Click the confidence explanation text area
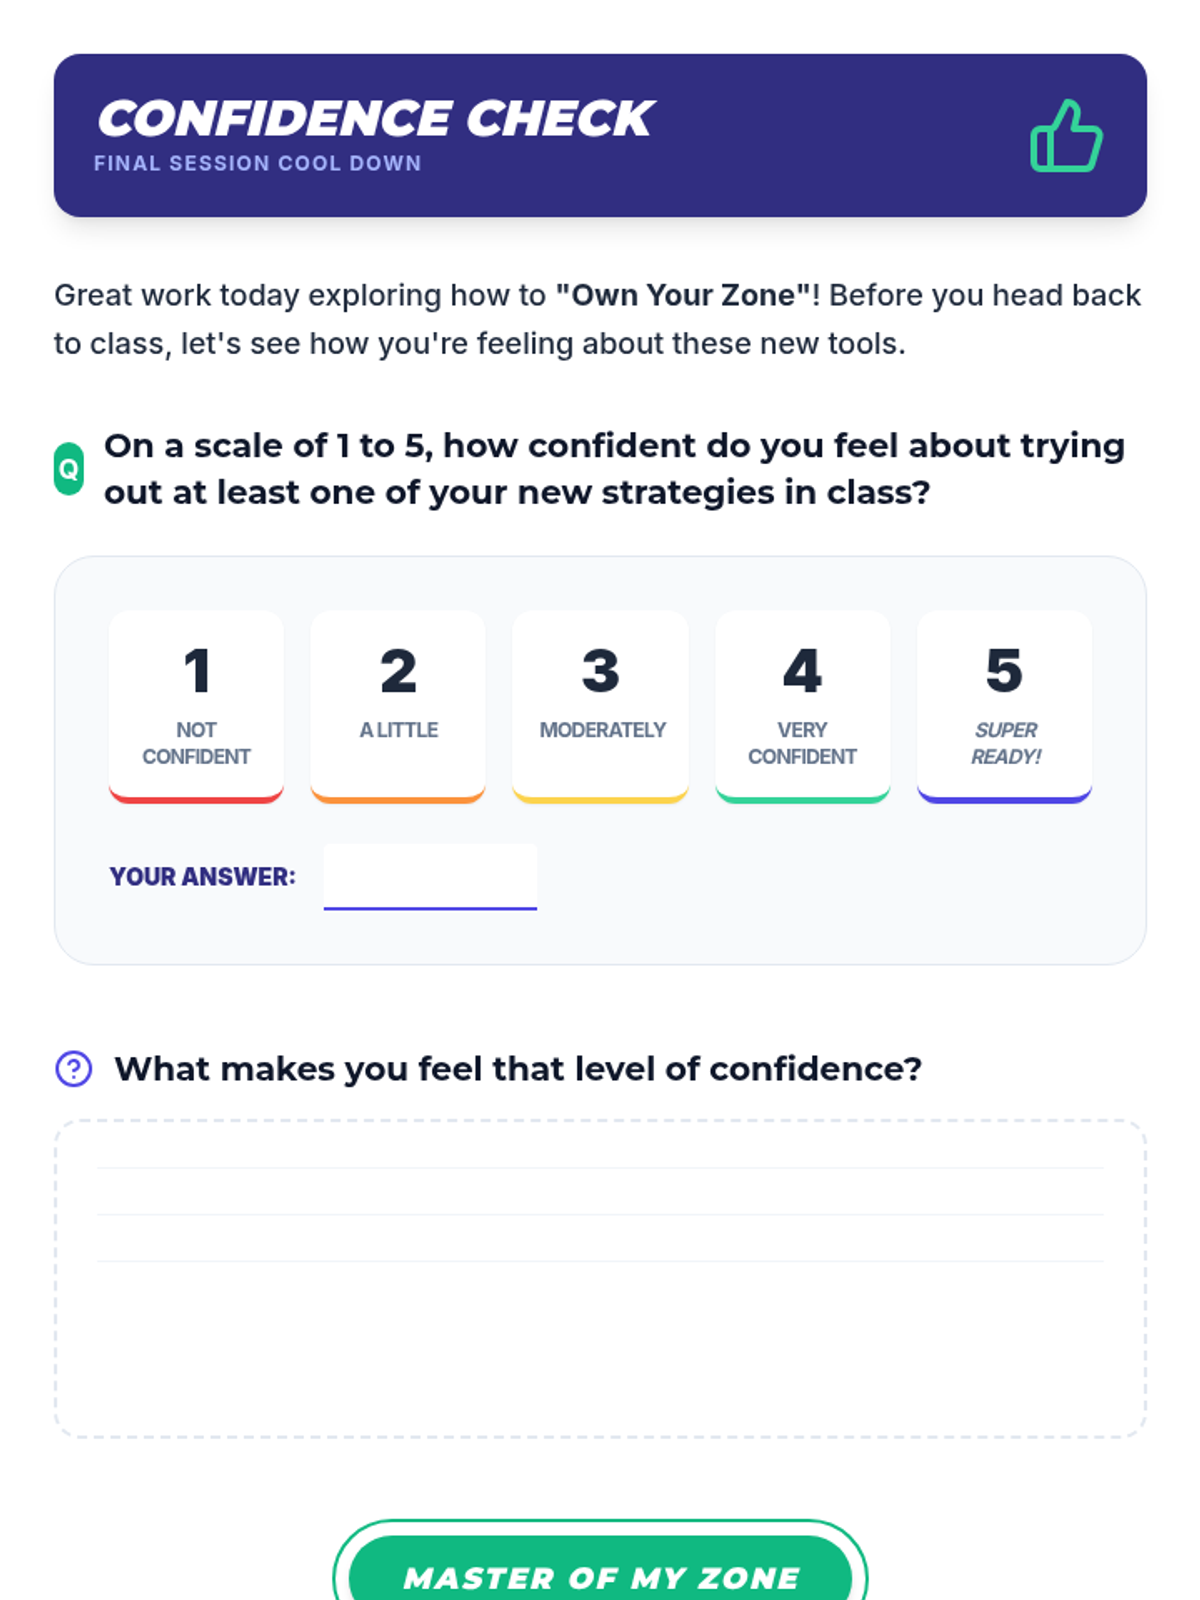This screenshot has width=1200, height=1600. pyautogui.click(x=600, y=1278)
